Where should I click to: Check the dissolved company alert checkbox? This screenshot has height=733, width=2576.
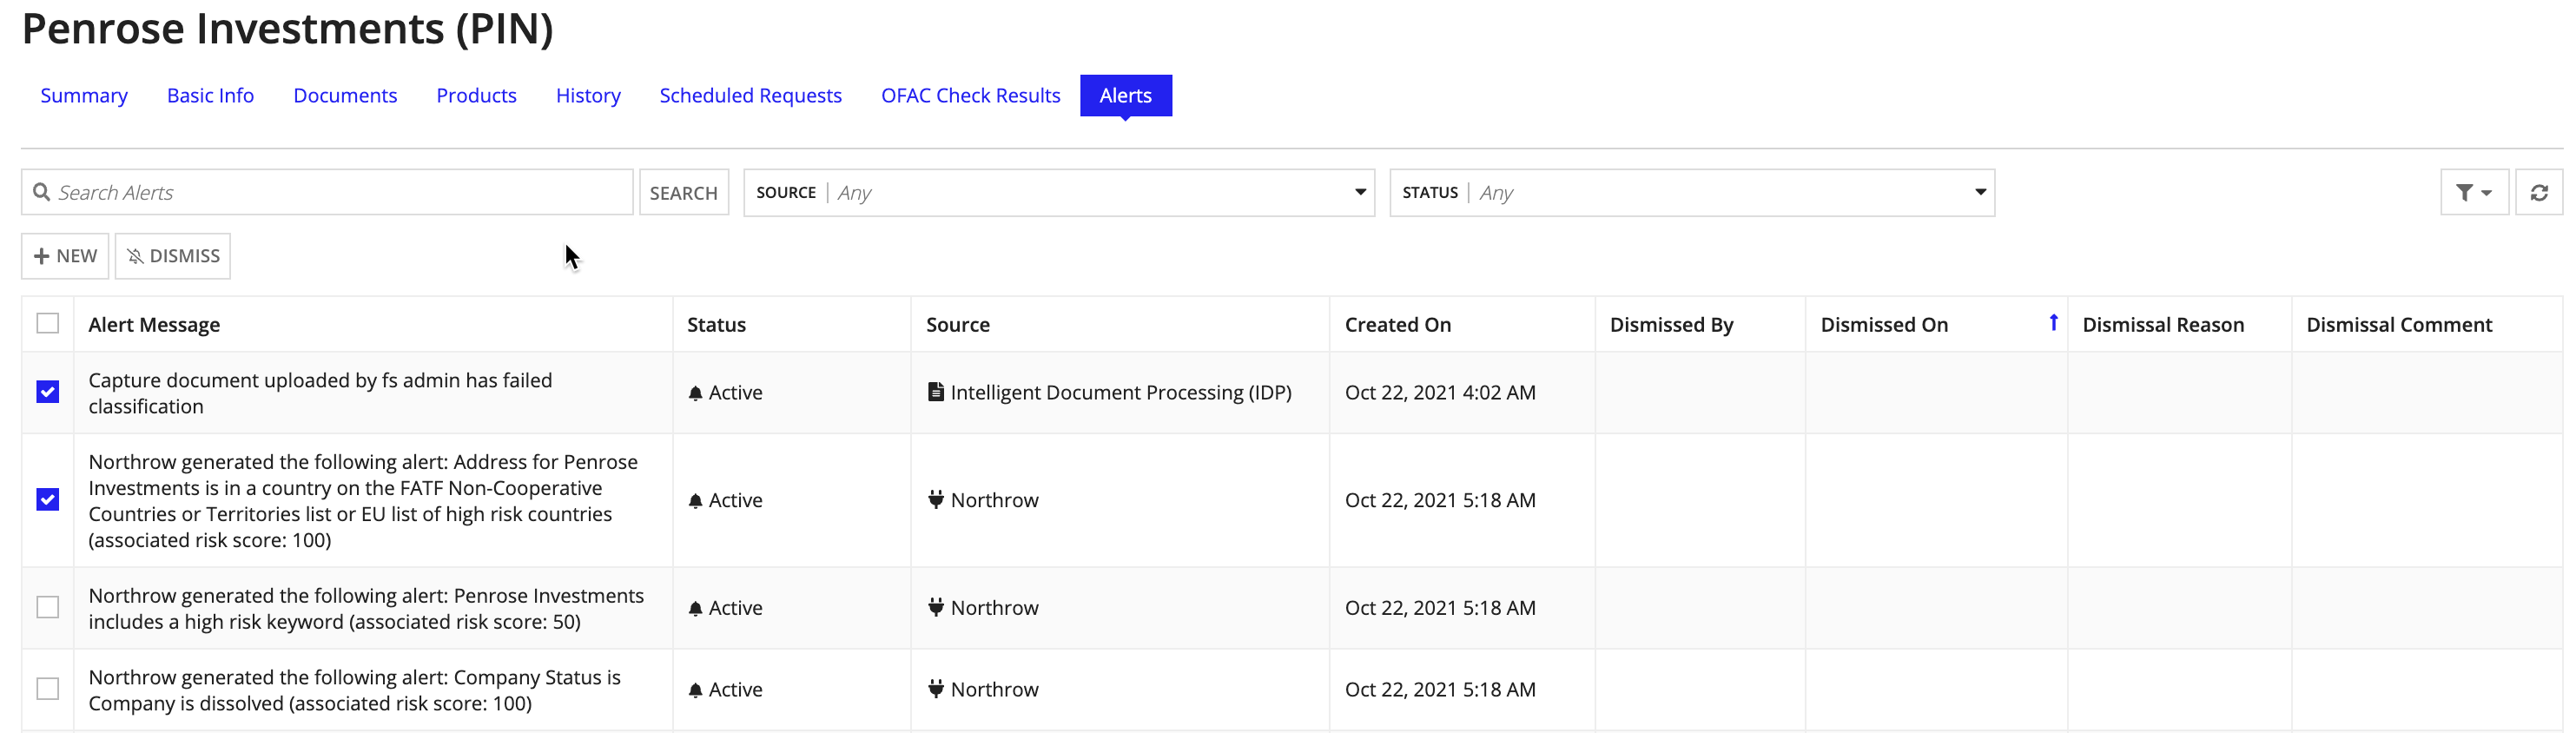[x=47, y=689]
